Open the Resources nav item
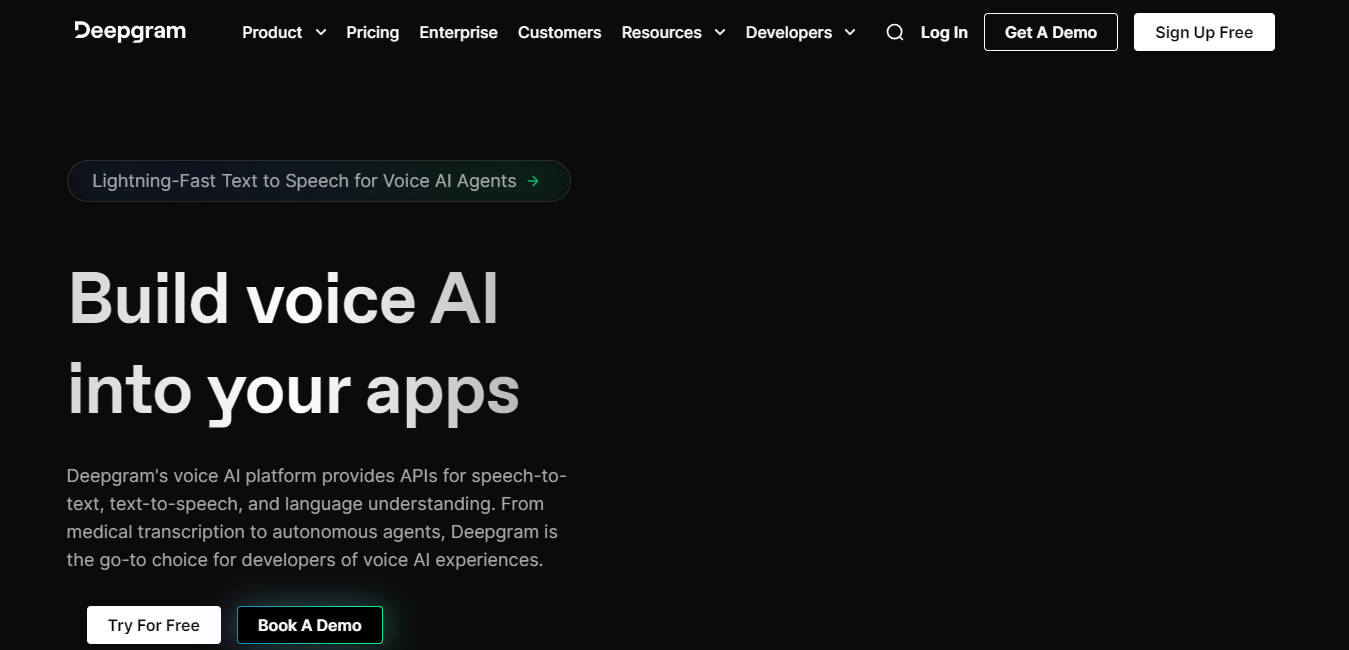 [x=661, y=32]
